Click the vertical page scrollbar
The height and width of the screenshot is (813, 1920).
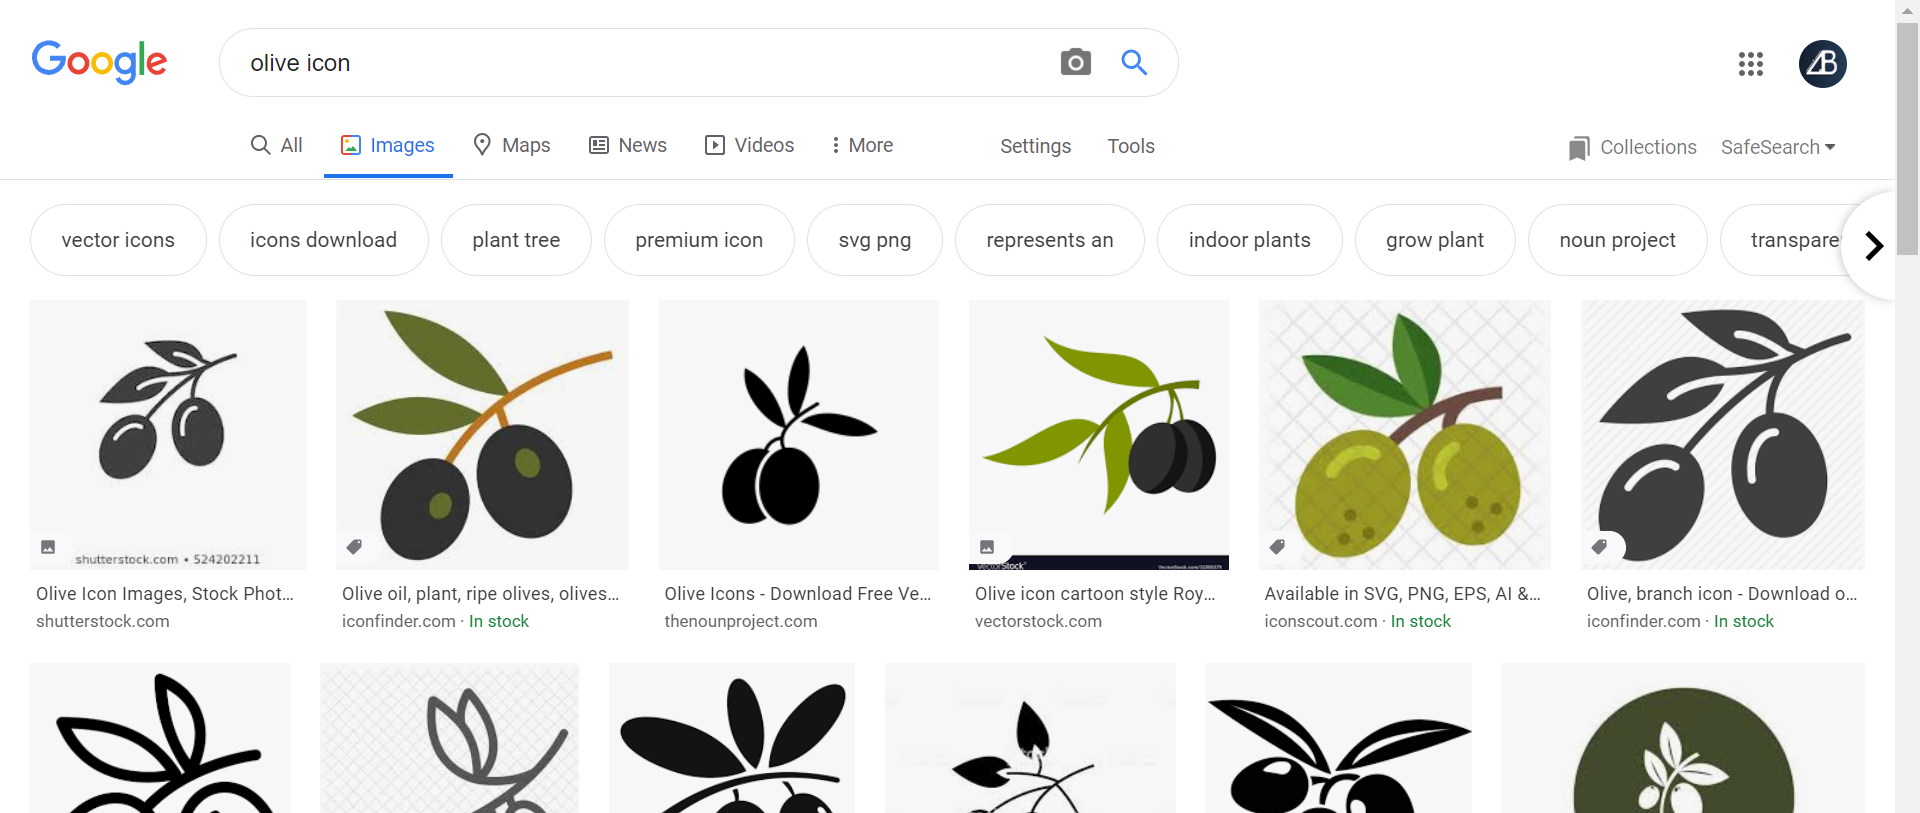click(1907, 139)
